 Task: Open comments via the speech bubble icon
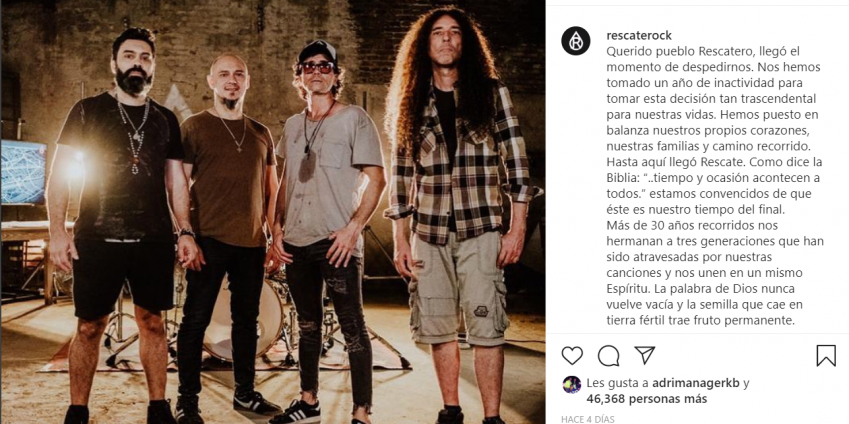tap(609, 356)
